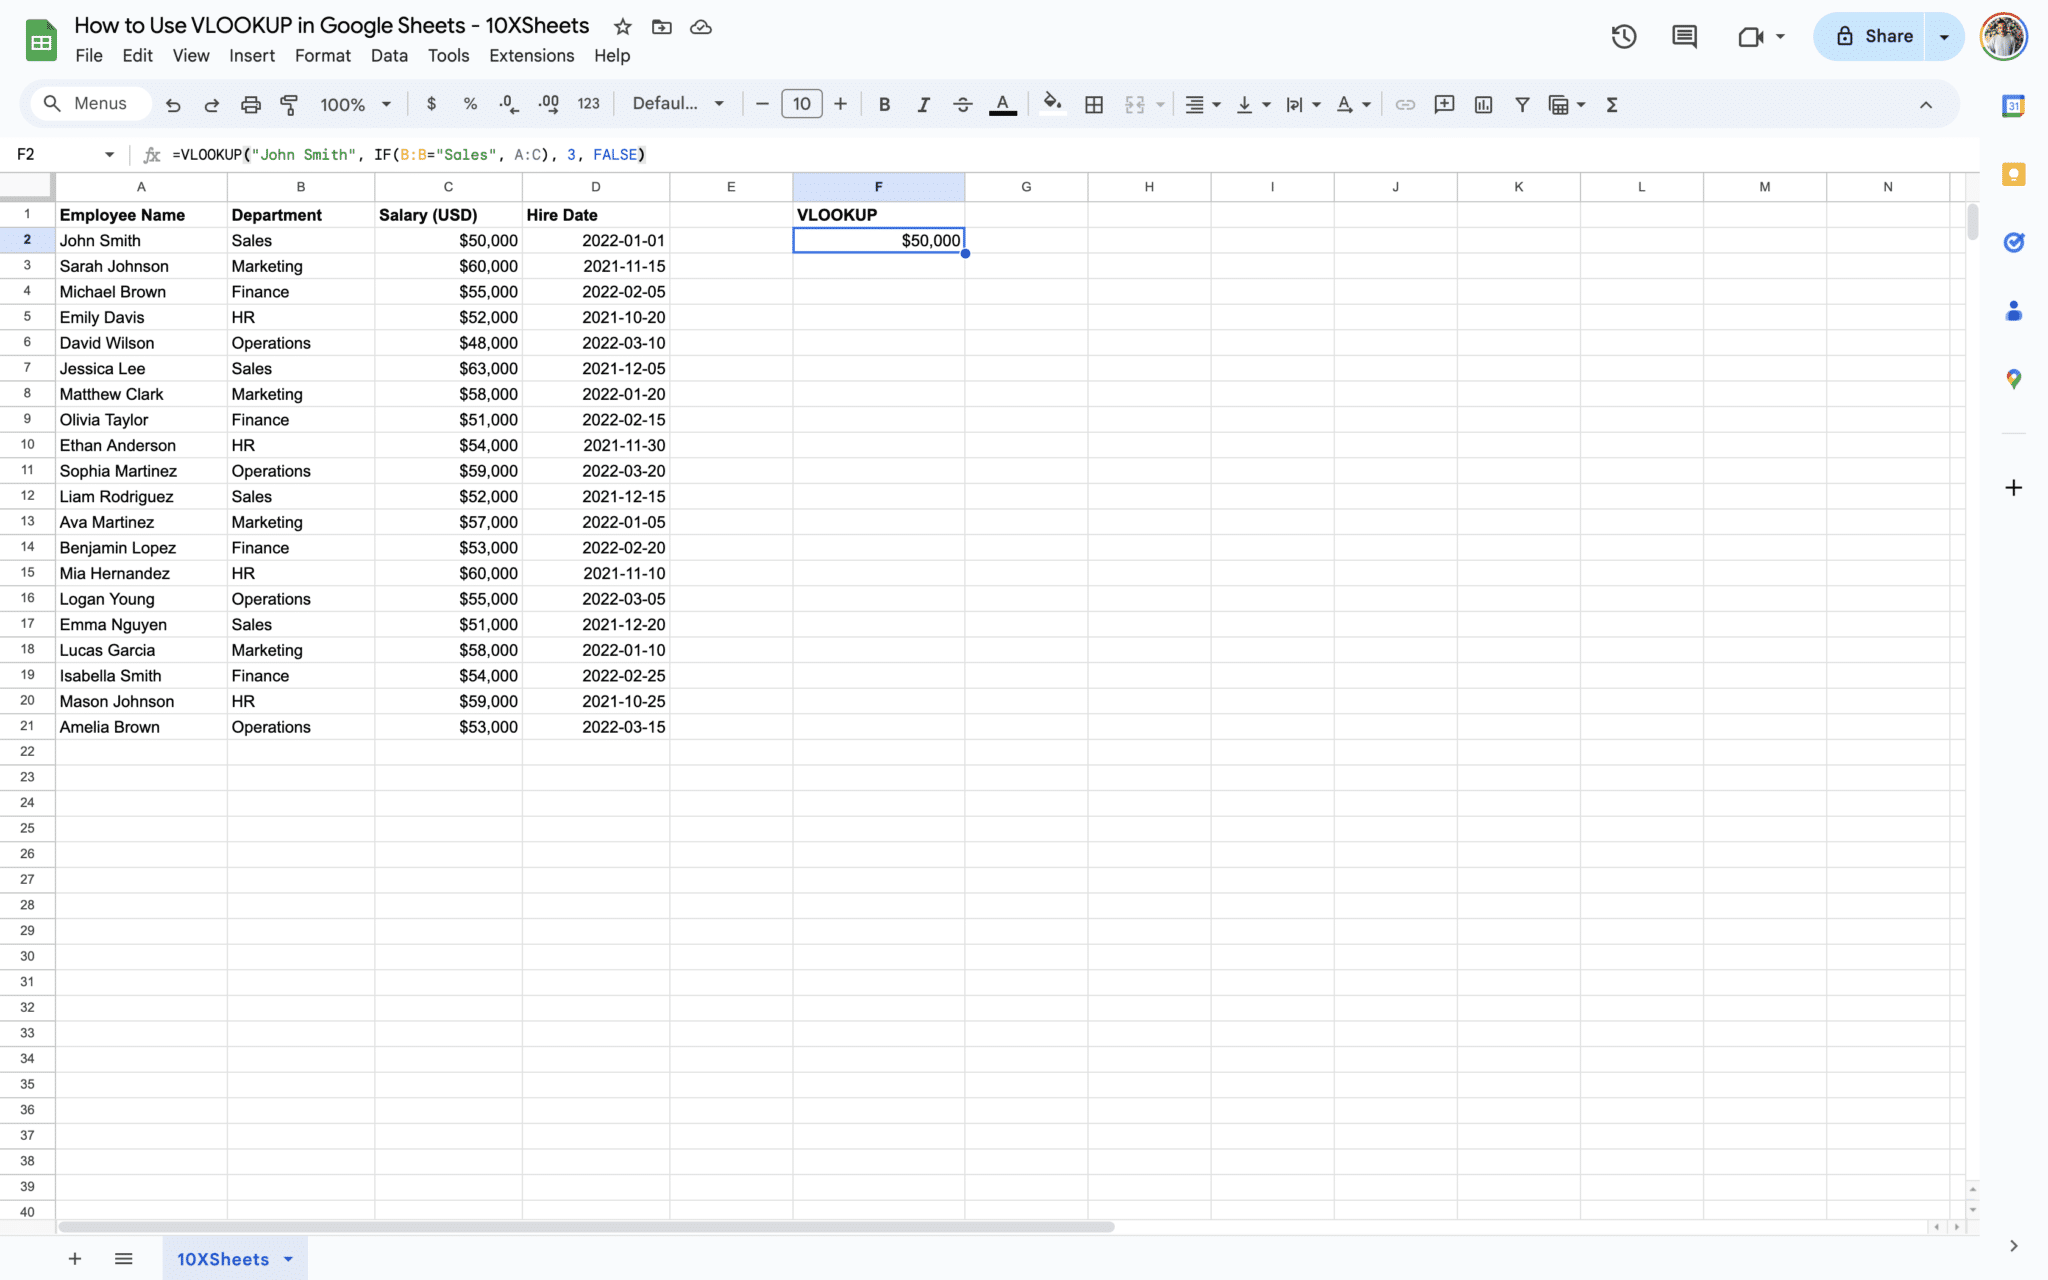
Task: Open horizontal align dropdown
Action: tap(1203, 104)
